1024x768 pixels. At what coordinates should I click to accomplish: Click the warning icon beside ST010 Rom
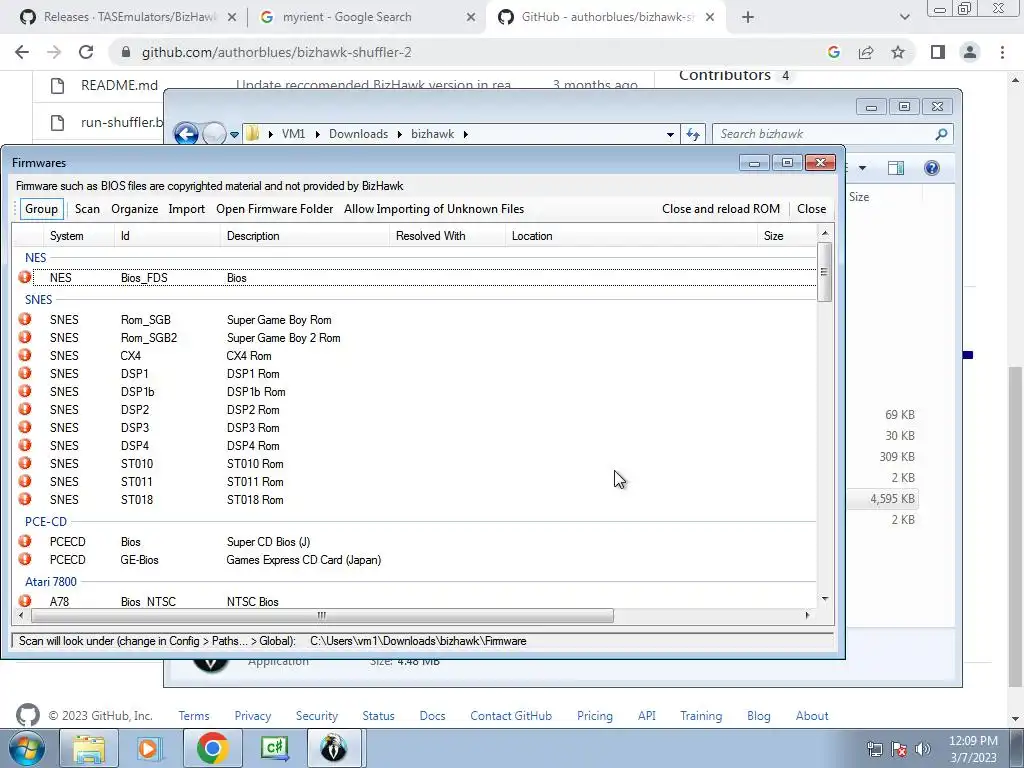pyautogui.click(x=25, y=463)
